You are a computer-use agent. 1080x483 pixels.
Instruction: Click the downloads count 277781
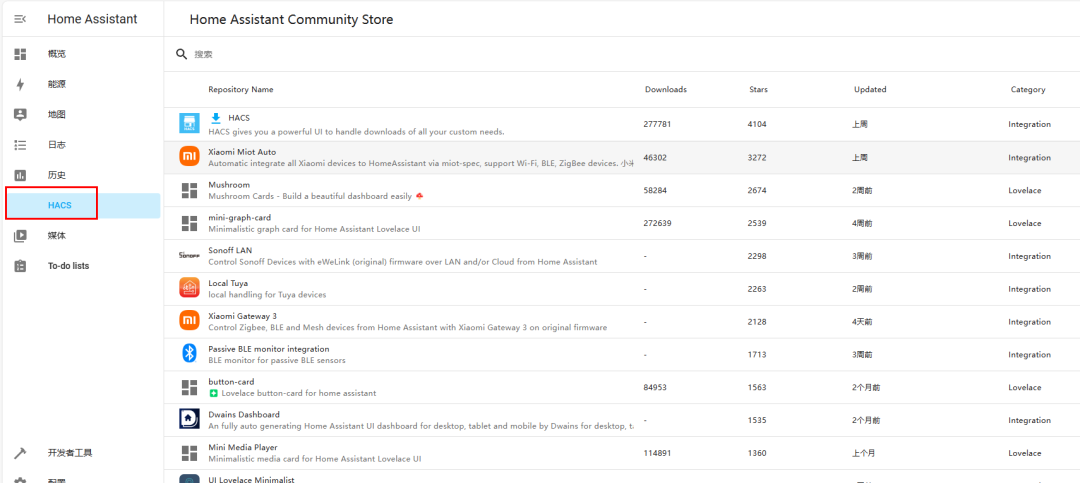click(x=657, y=125)
